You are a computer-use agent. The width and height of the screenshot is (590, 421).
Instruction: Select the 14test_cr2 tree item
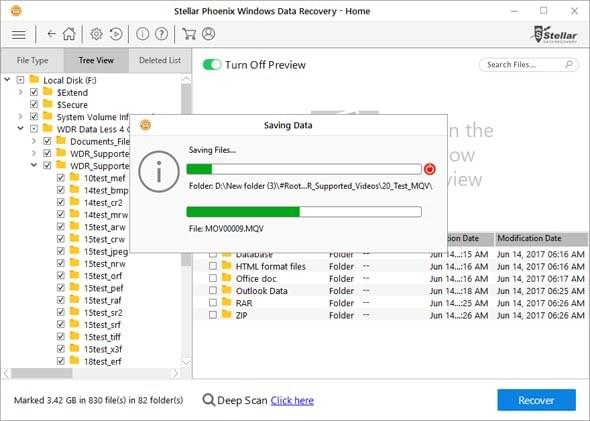(x=103, y=202)
